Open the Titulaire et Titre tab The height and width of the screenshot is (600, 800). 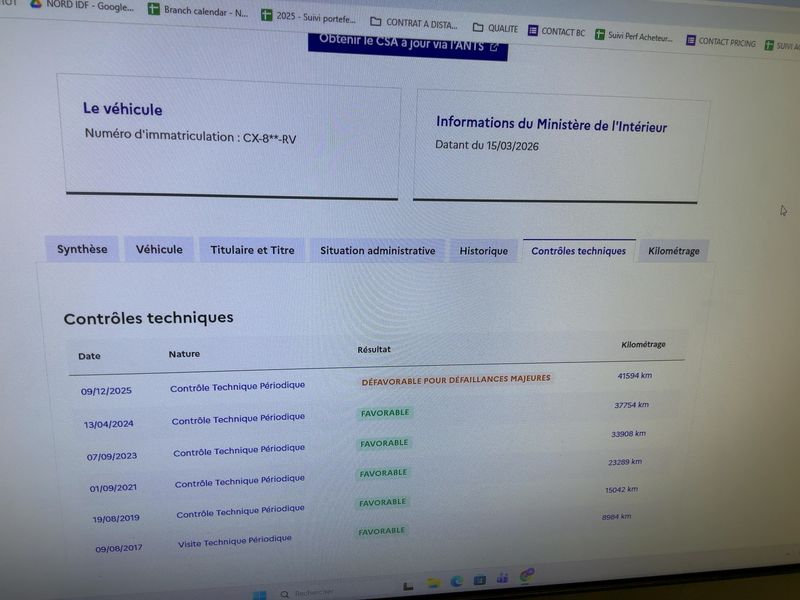coord(252,250)
